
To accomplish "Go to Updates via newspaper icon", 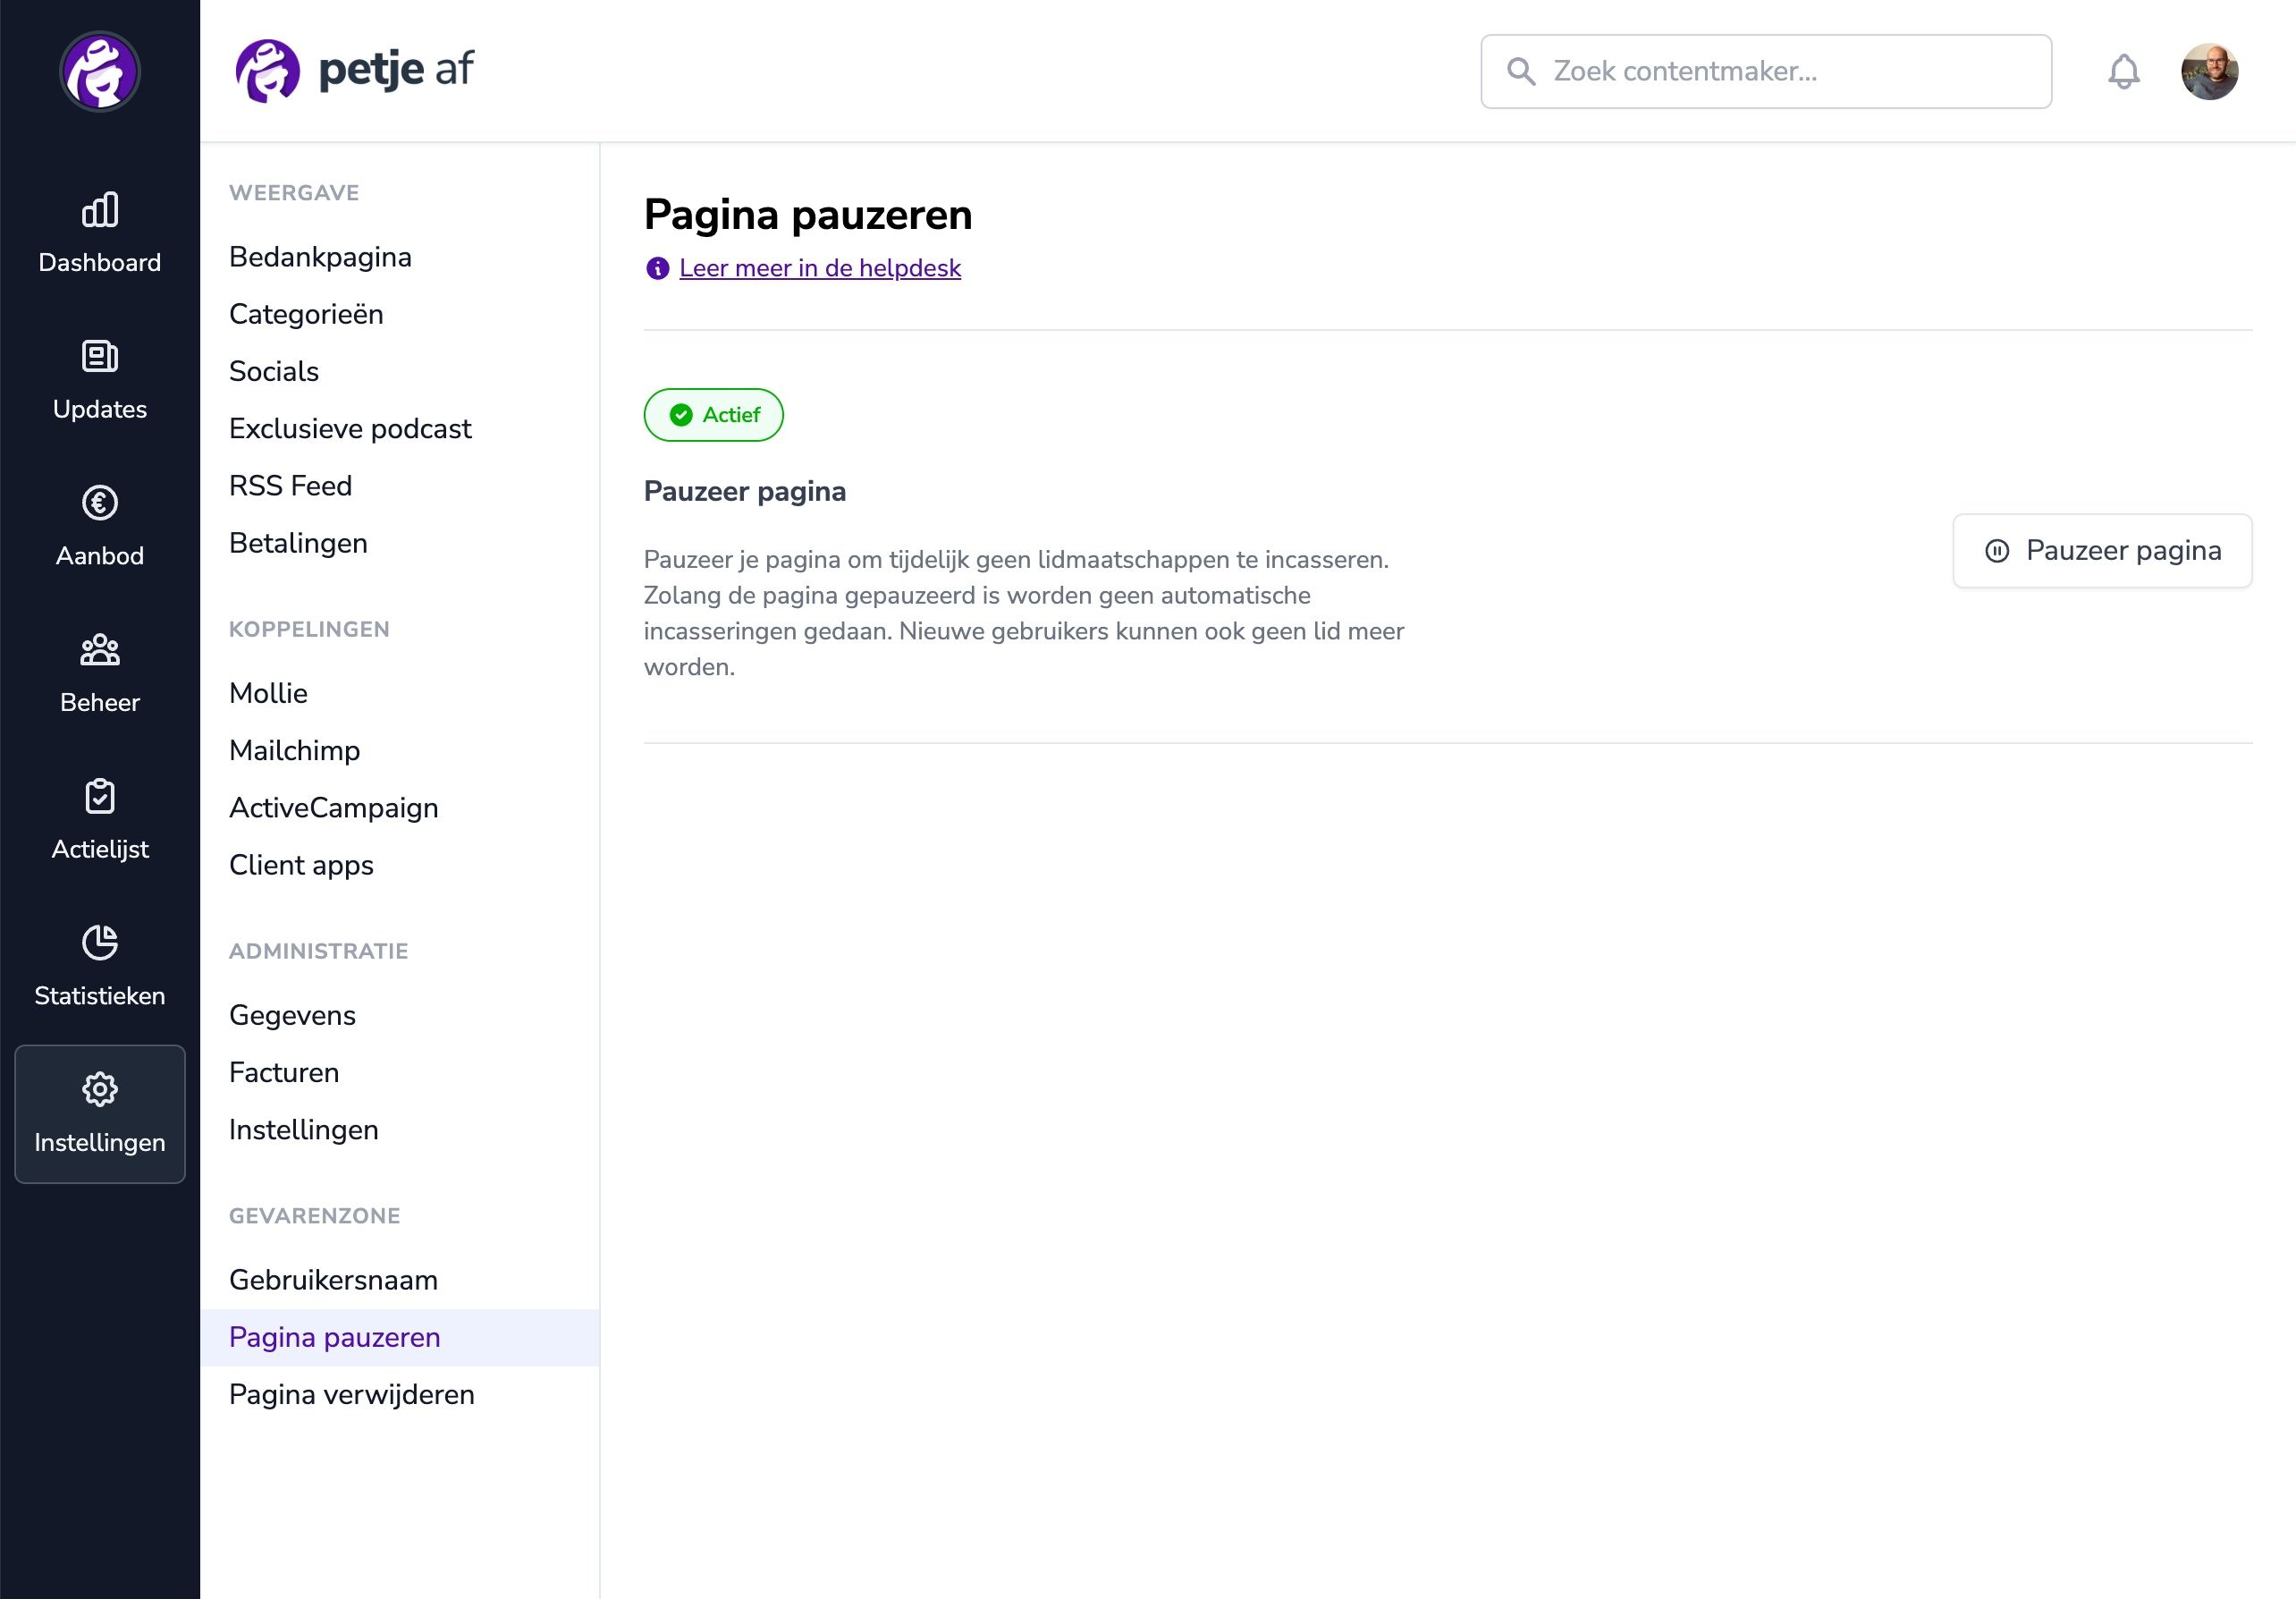I will (x=100, y=357).
